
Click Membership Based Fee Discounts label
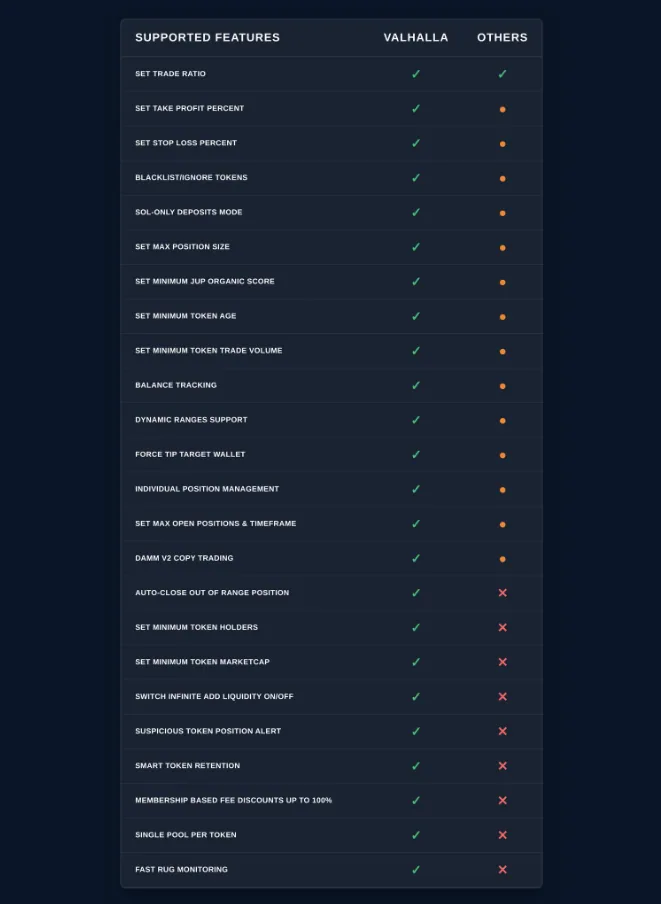pyautogui.click(x=233, y=800)
